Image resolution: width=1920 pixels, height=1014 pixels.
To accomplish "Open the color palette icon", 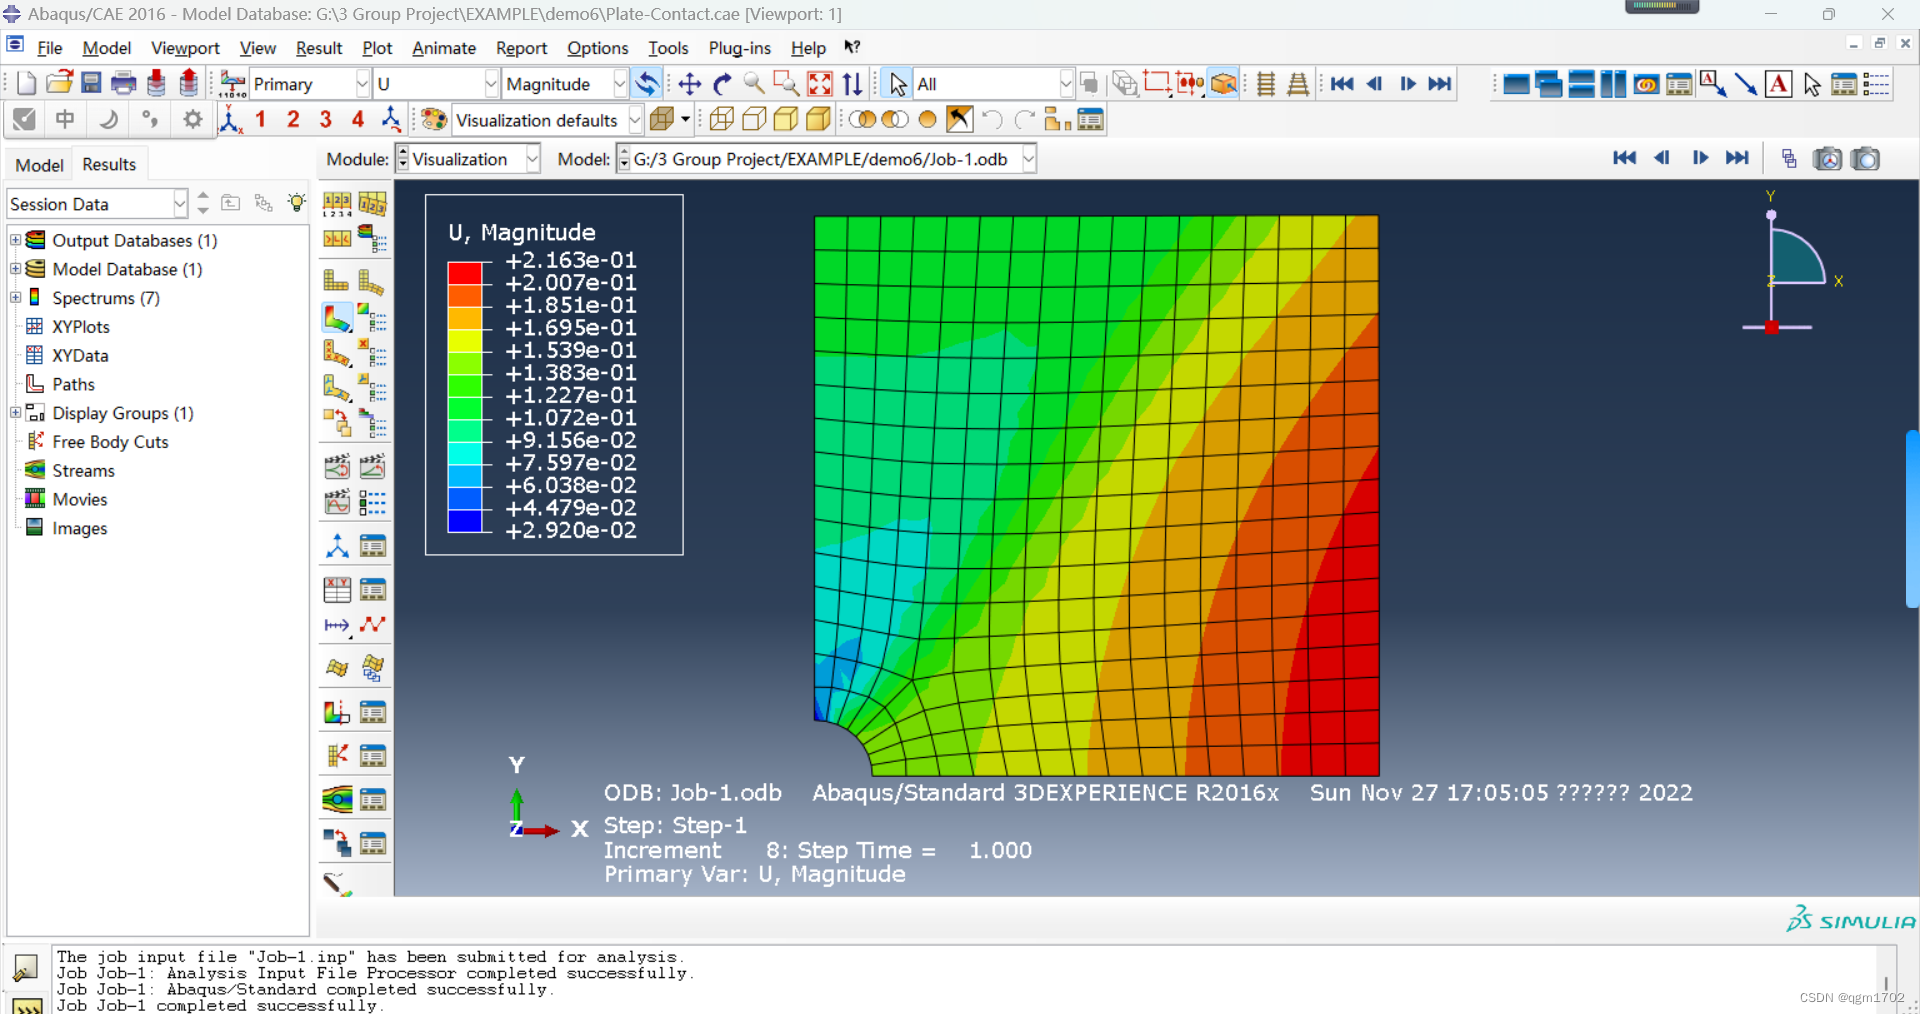I will (433, 120).
